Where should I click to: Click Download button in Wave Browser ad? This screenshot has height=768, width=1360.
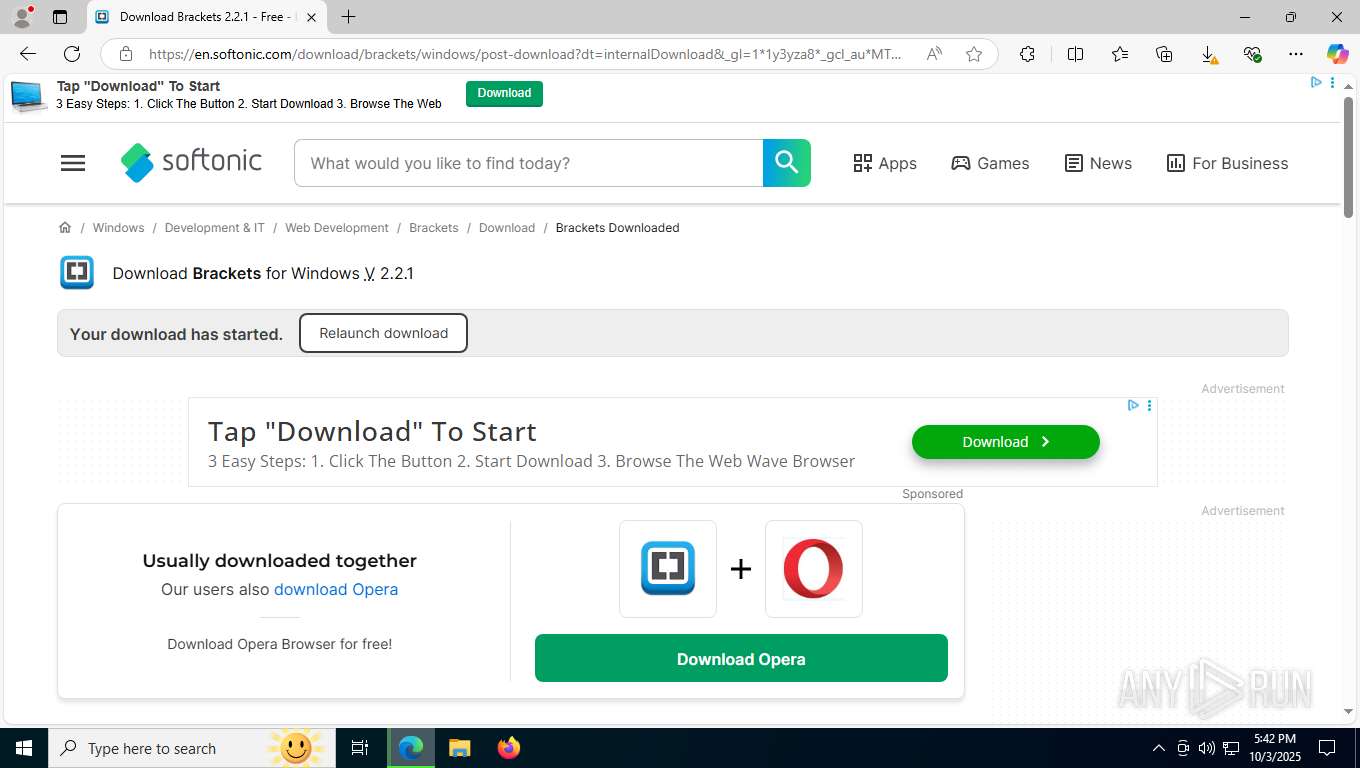(x=1006, y=442)
